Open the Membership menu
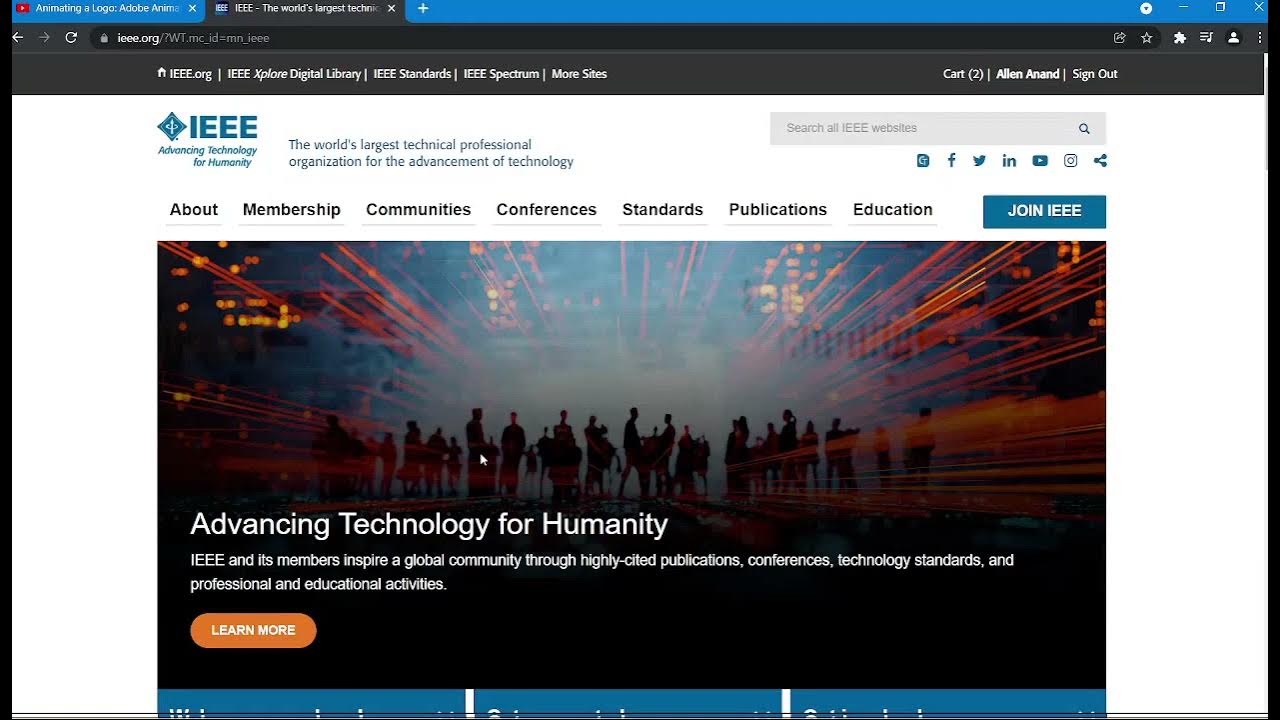This screenshot has width=1280, height=720. coord(292,210)
